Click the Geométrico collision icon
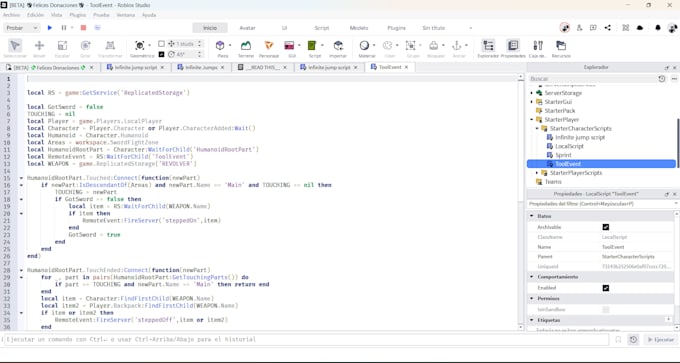 pyautogui.click(x=140, y=46)
